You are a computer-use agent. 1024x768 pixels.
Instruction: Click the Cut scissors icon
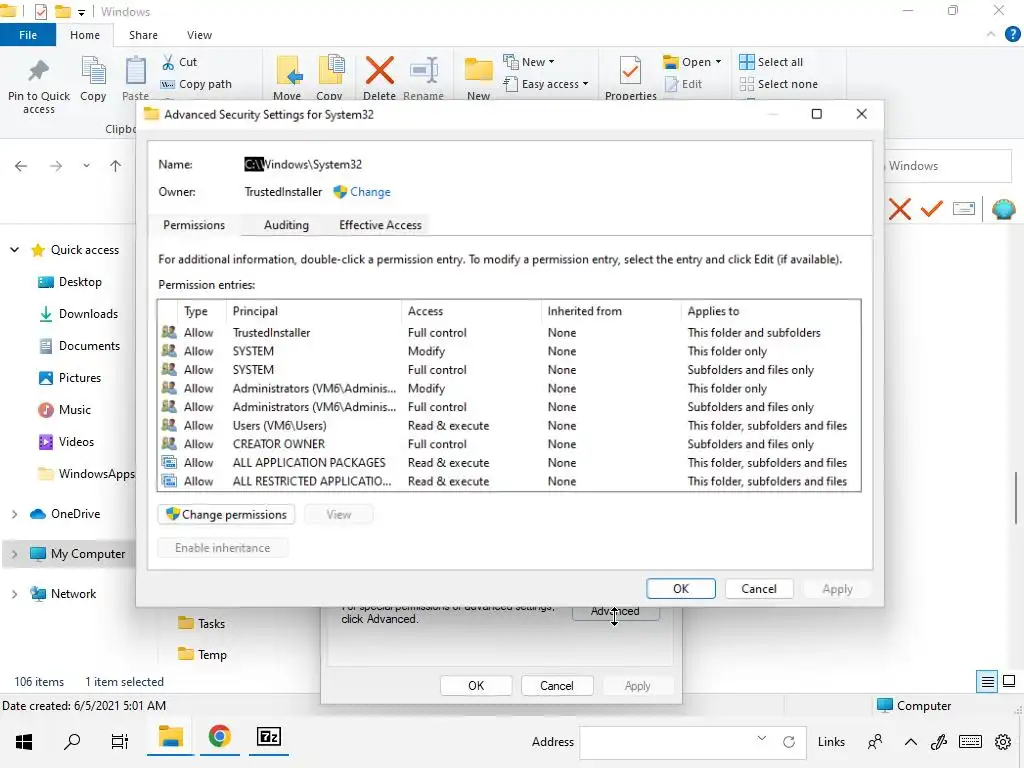(168, 62)
